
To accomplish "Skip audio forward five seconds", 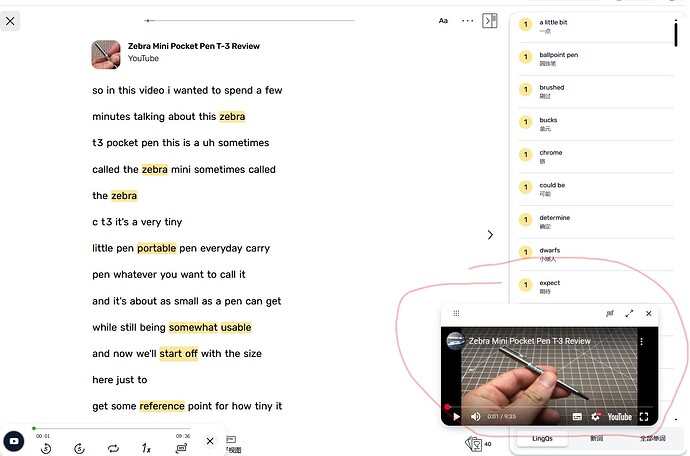I will [x=79, y=449].
